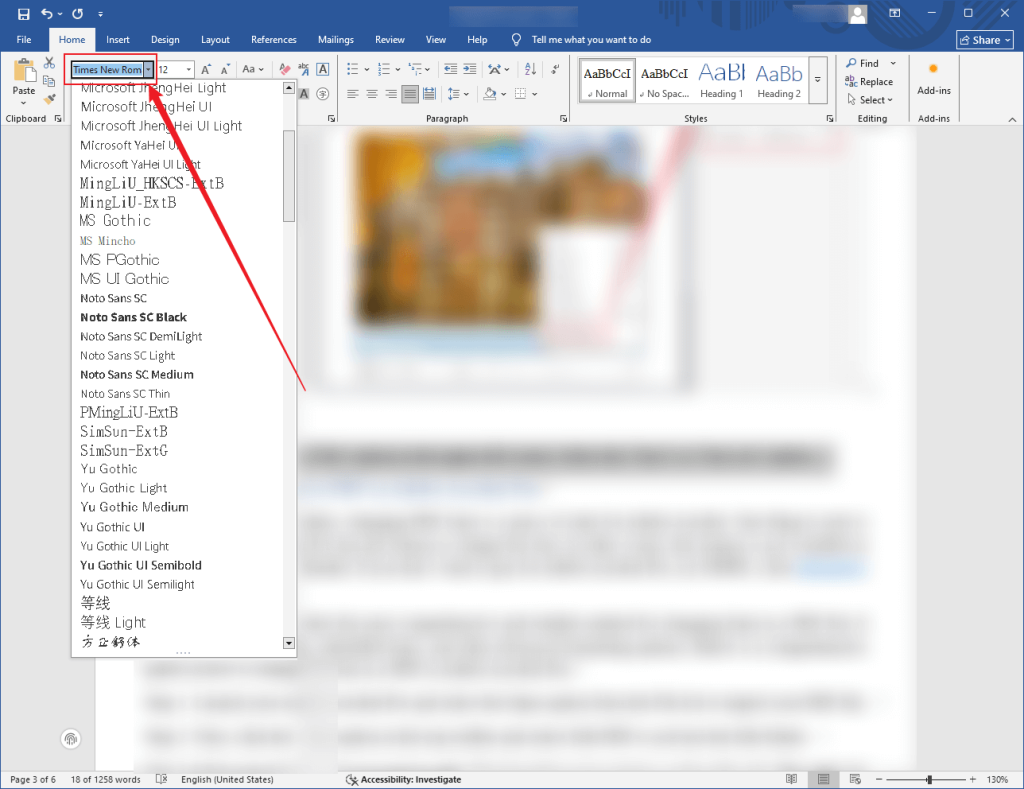Open the Sort tool in Paragraph group
The image size is (1024, 789).
528,69
